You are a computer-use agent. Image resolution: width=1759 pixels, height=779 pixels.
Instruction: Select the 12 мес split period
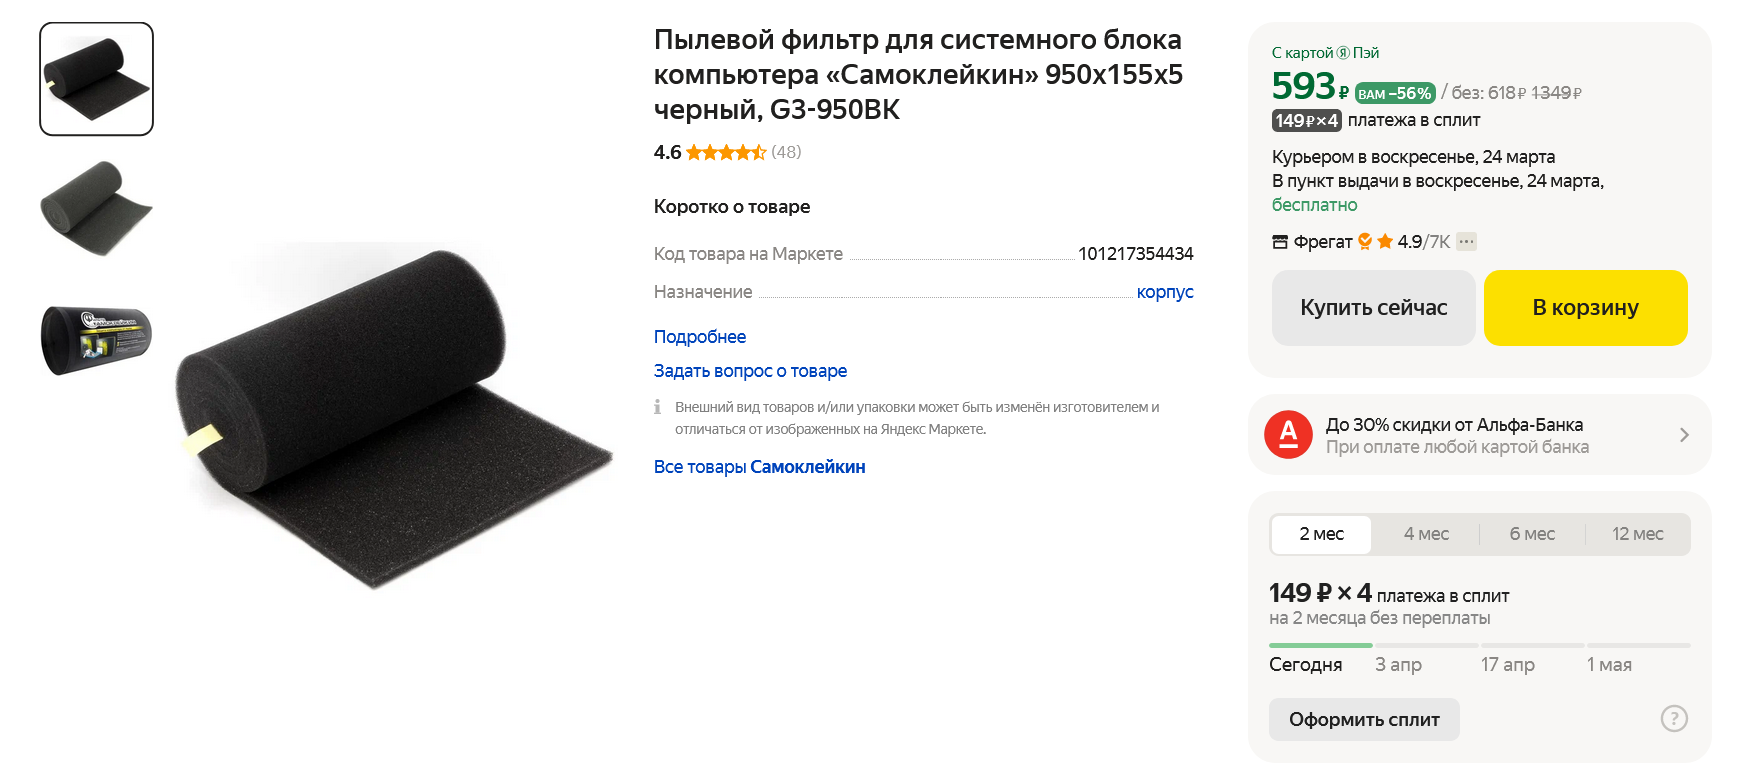coord(1638,534)
